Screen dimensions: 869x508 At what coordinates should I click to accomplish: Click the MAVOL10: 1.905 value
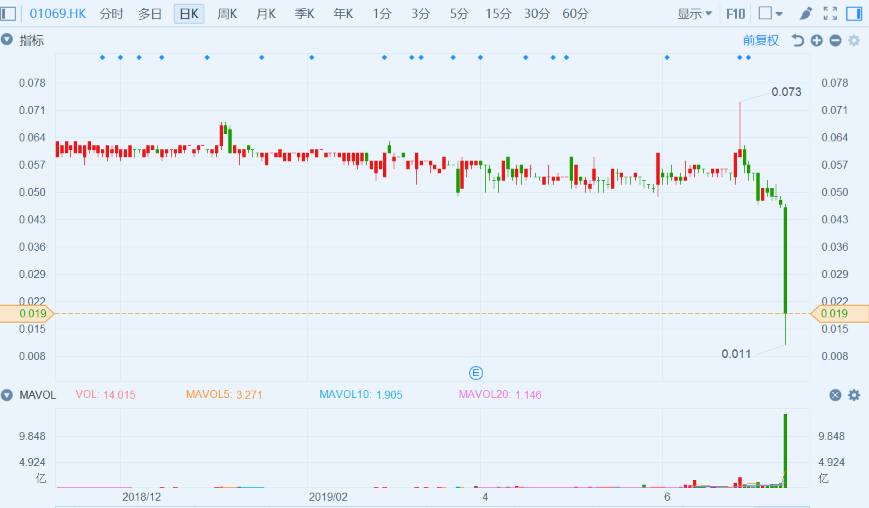pos(361,395)
